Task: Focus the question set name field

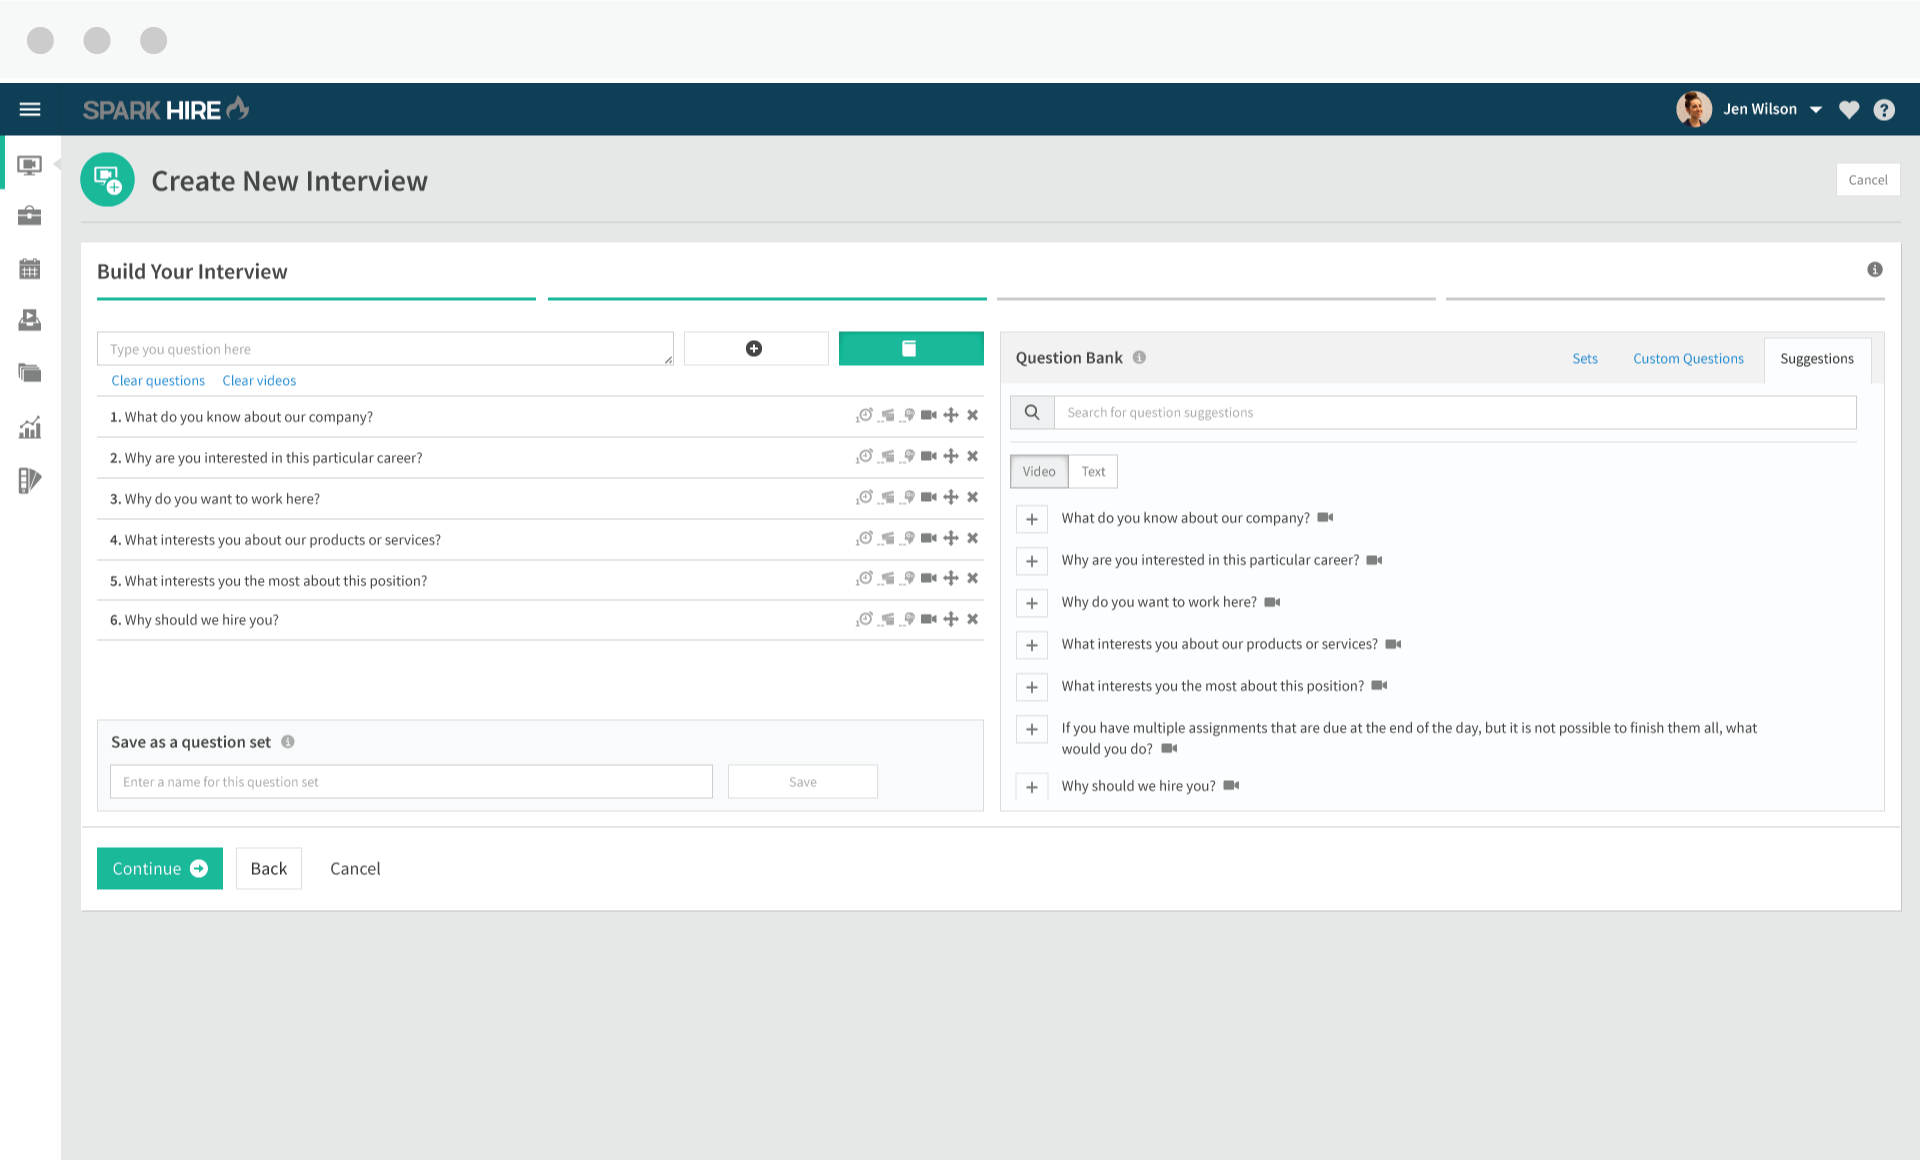Action: pos(411,782)
